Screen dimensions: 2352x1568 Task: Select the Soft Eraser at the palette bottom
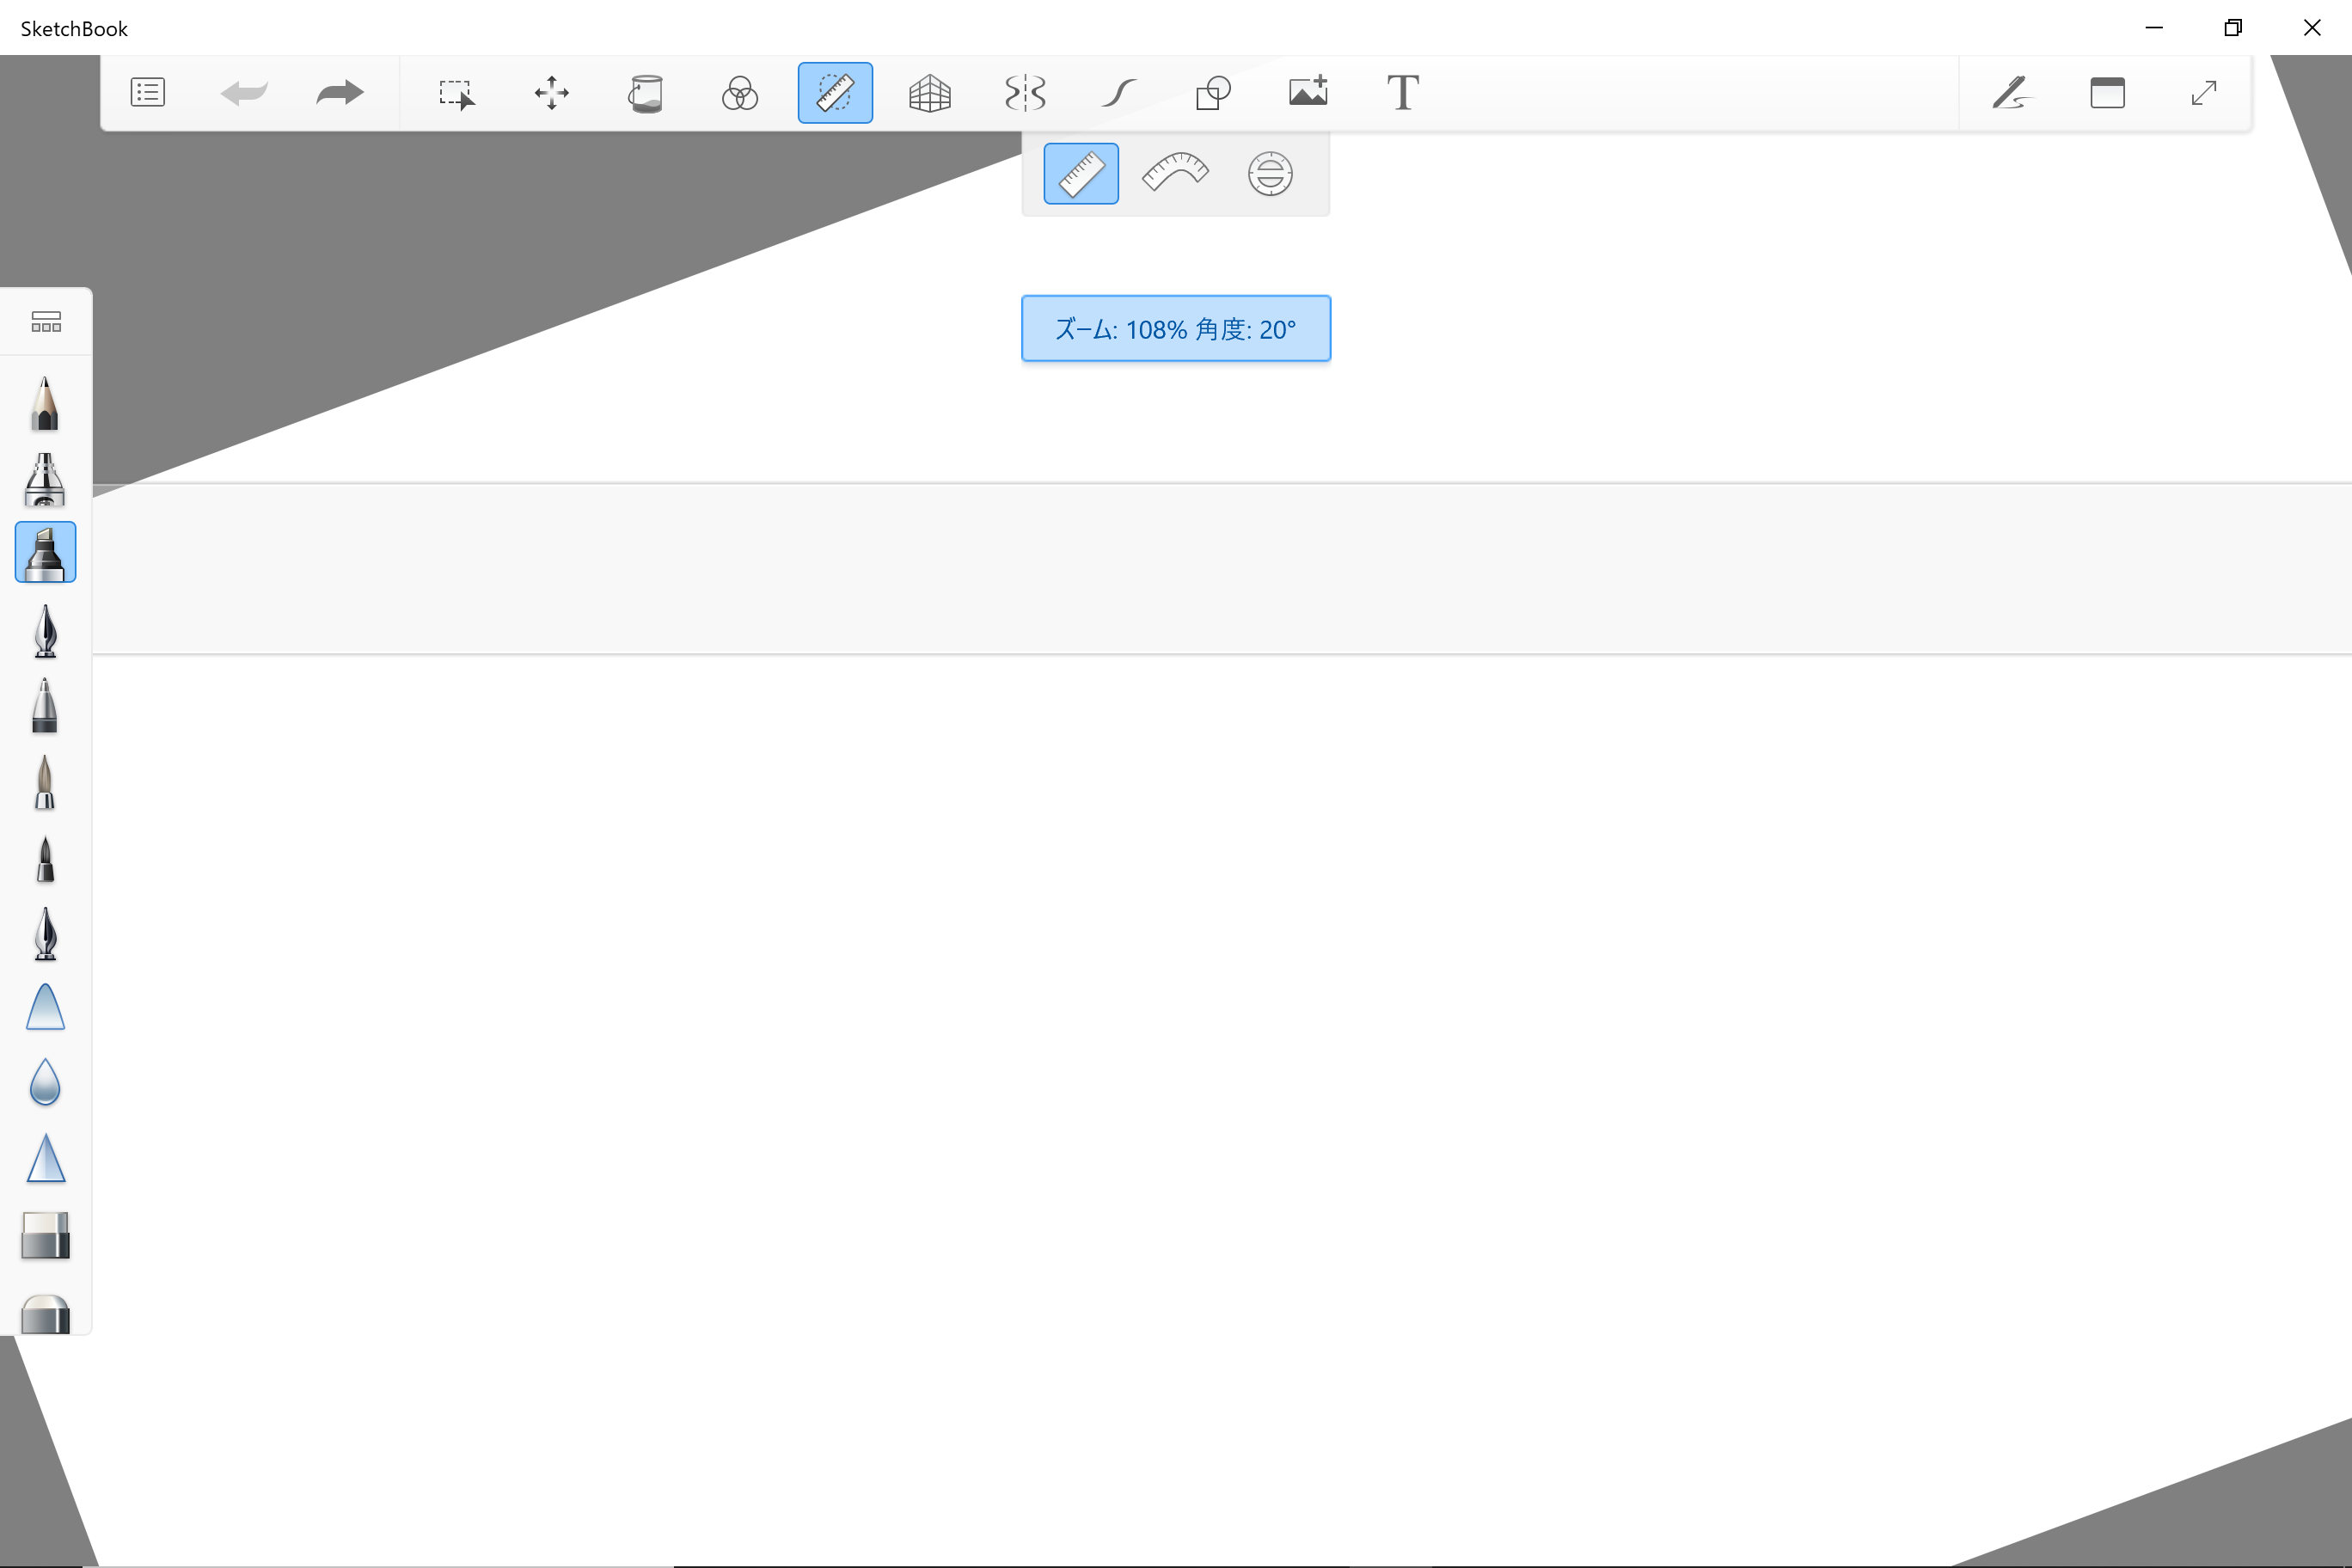pos(45,1313)
